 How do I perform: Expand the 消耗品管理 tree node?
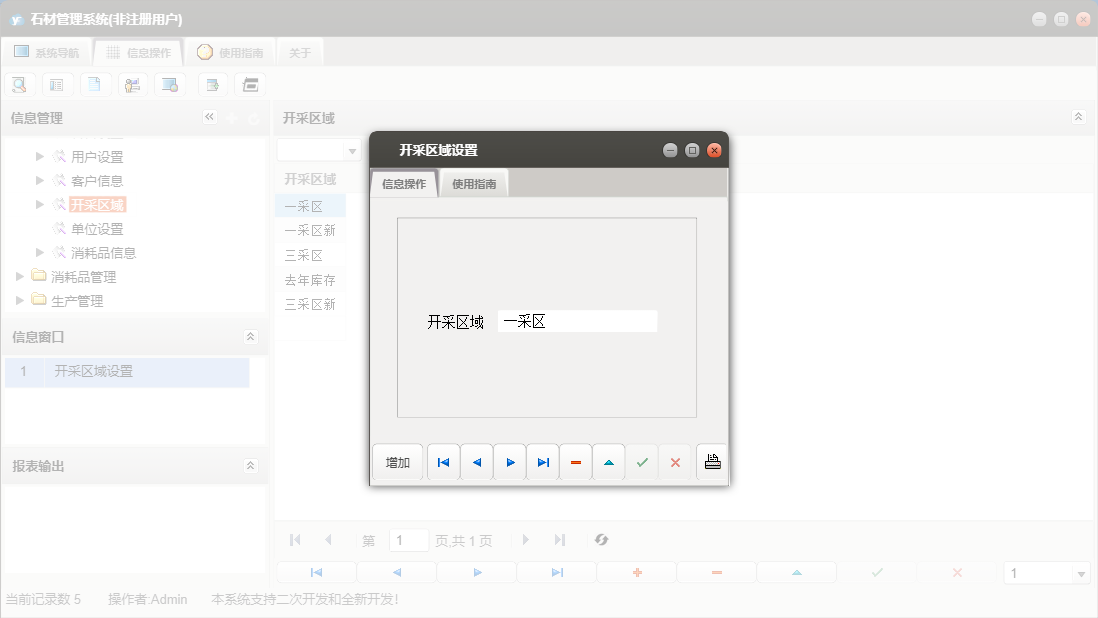[18, 276]
